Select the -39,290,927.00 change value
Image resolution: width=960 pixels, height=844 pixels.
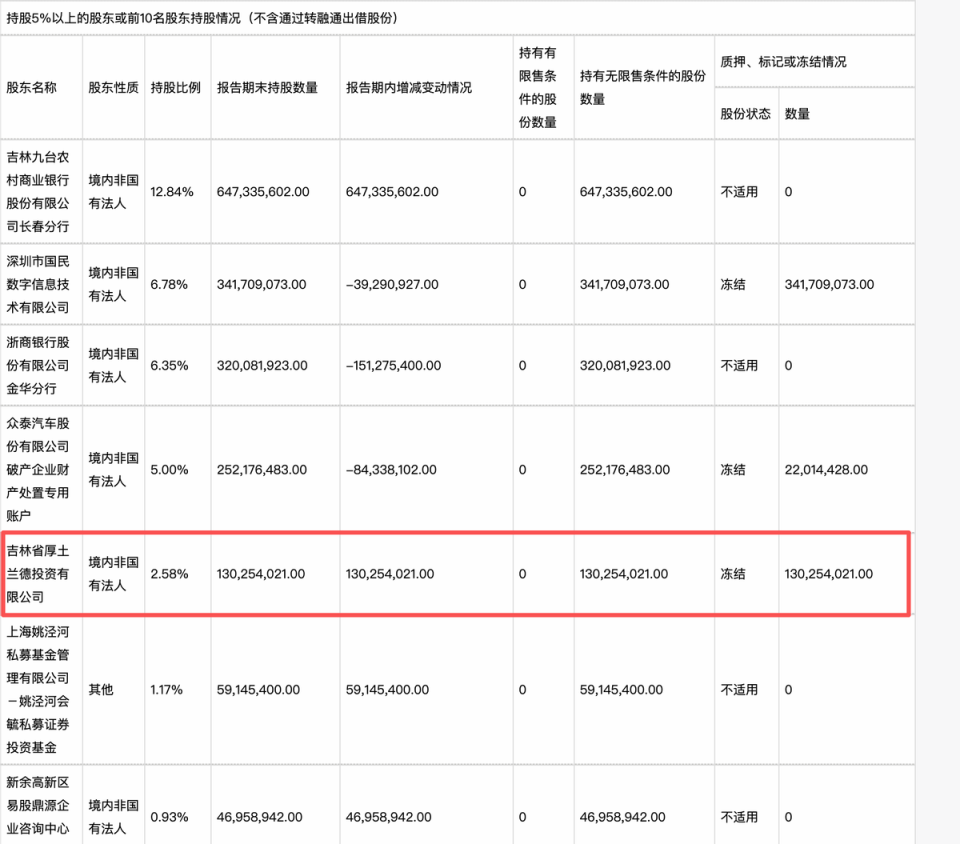[x=392, y=285]
